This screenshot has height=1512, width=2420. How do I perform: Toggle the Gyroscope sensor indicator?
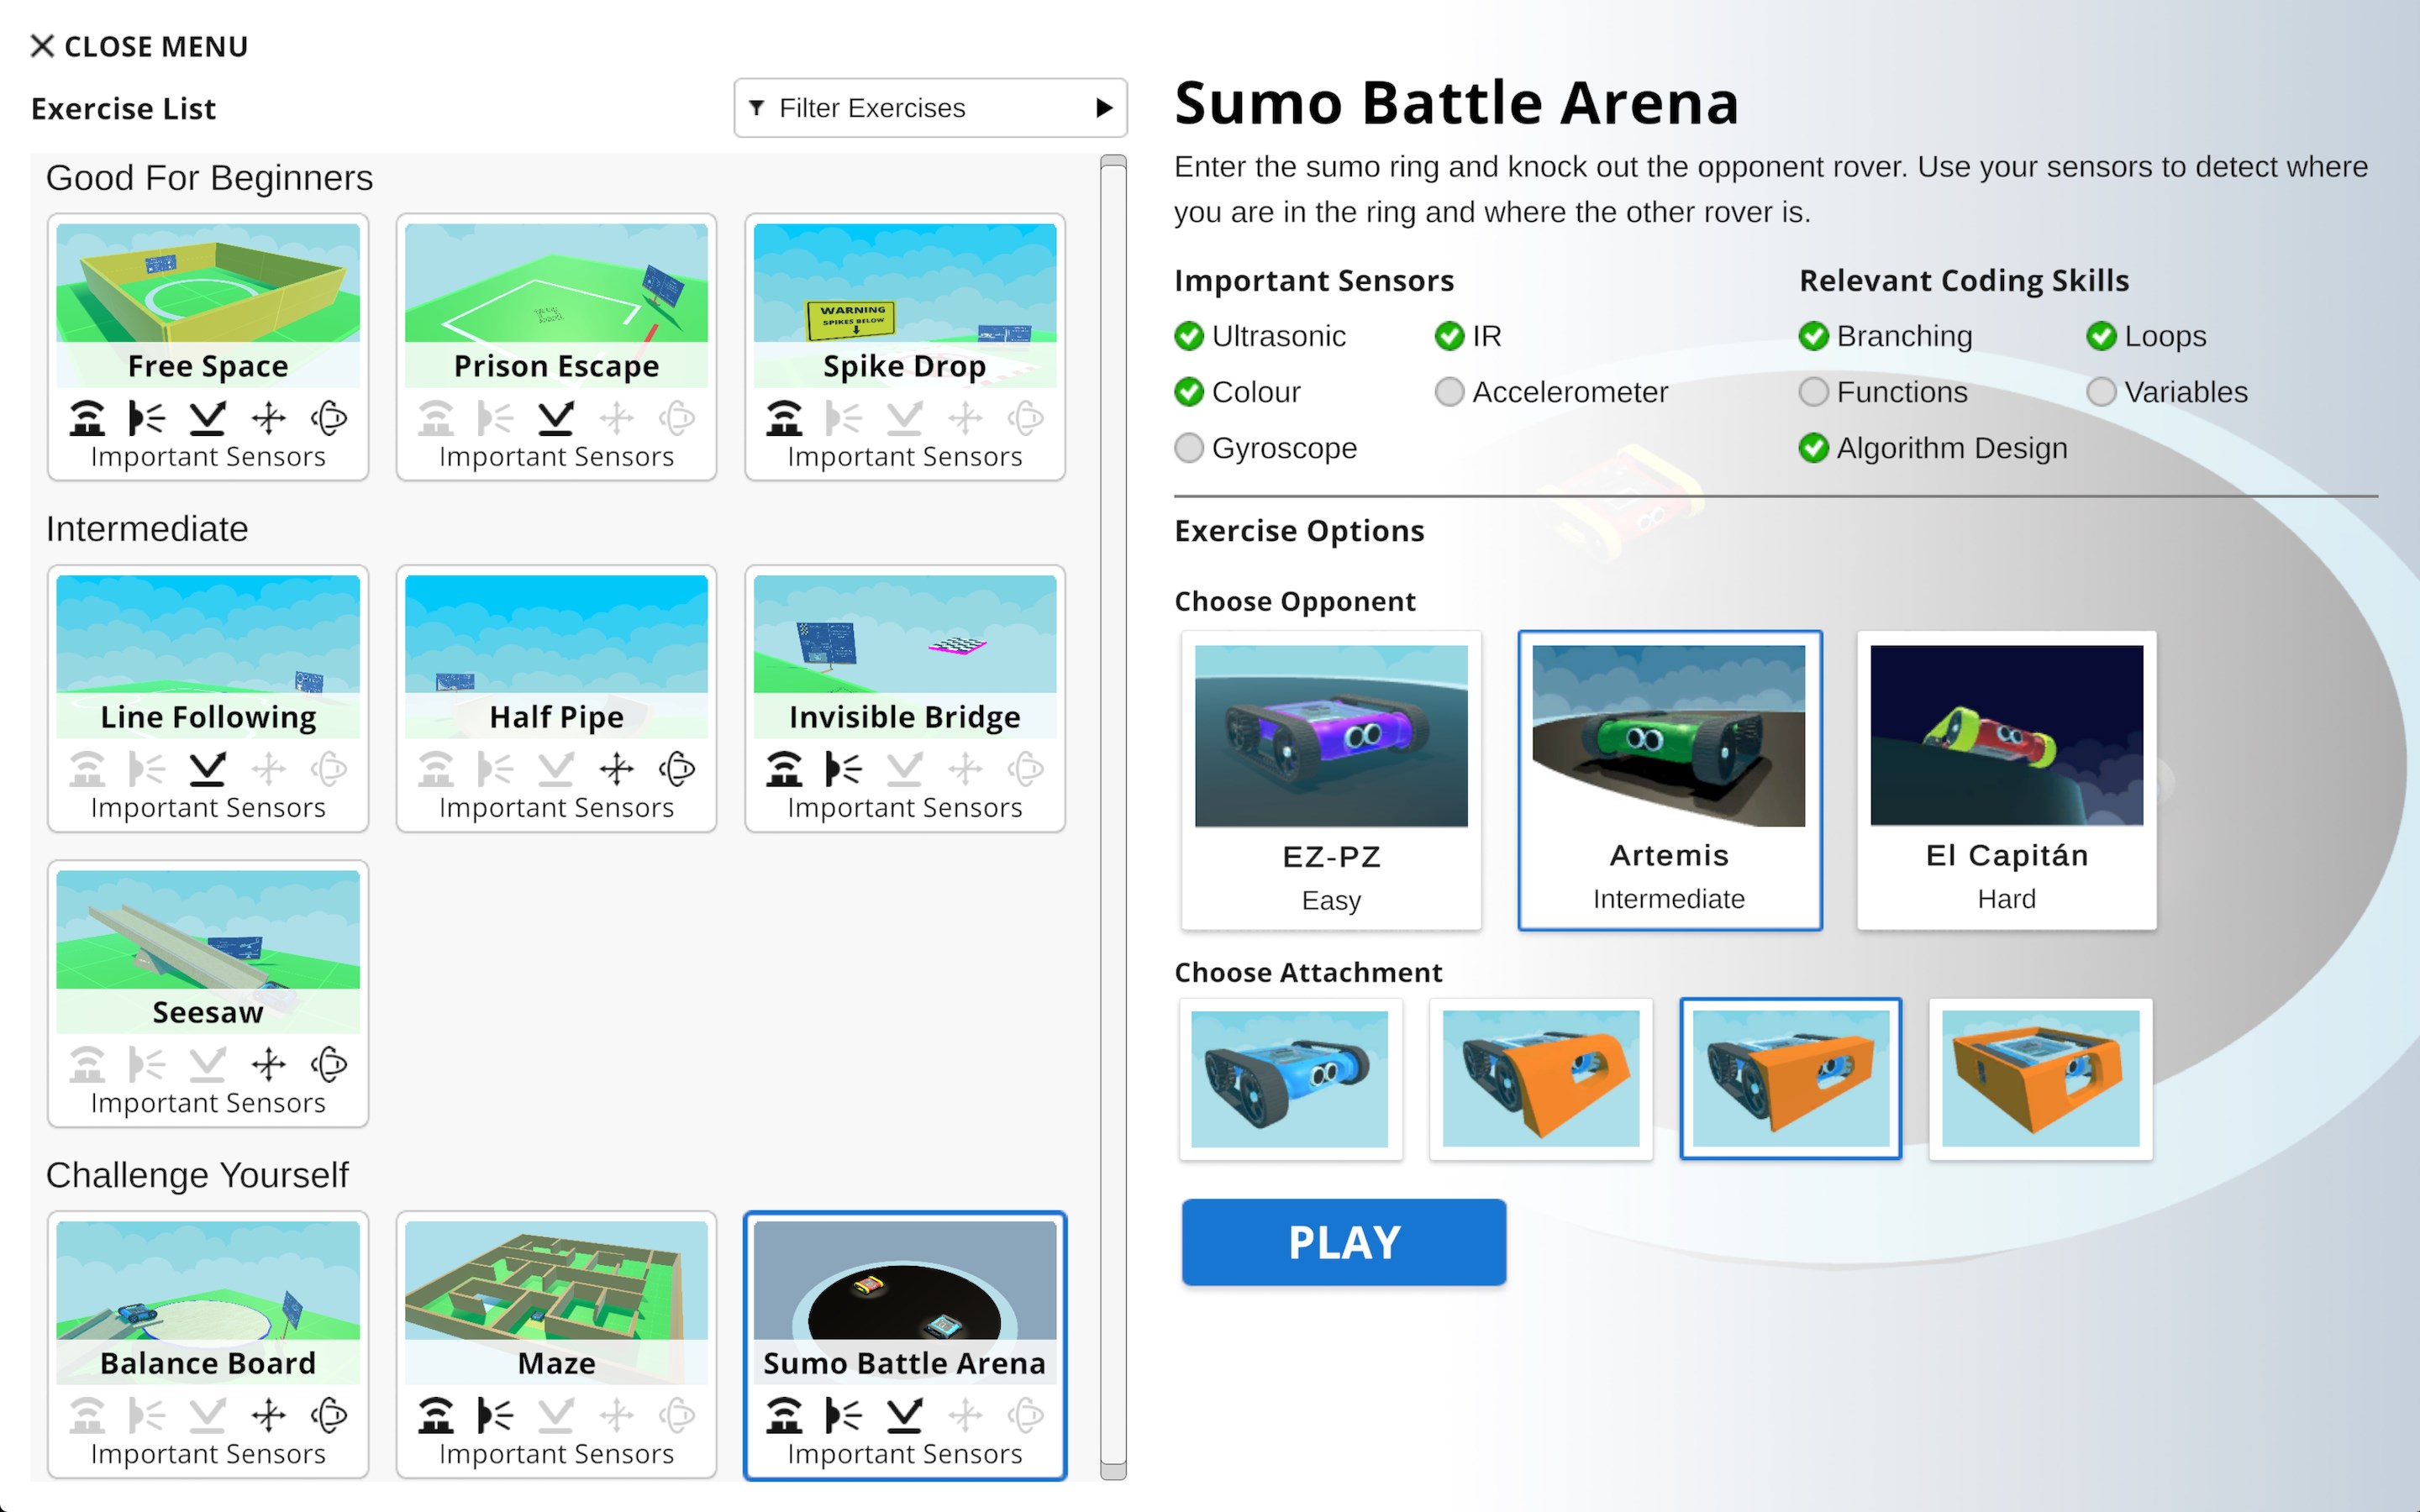click(1189, 448)
